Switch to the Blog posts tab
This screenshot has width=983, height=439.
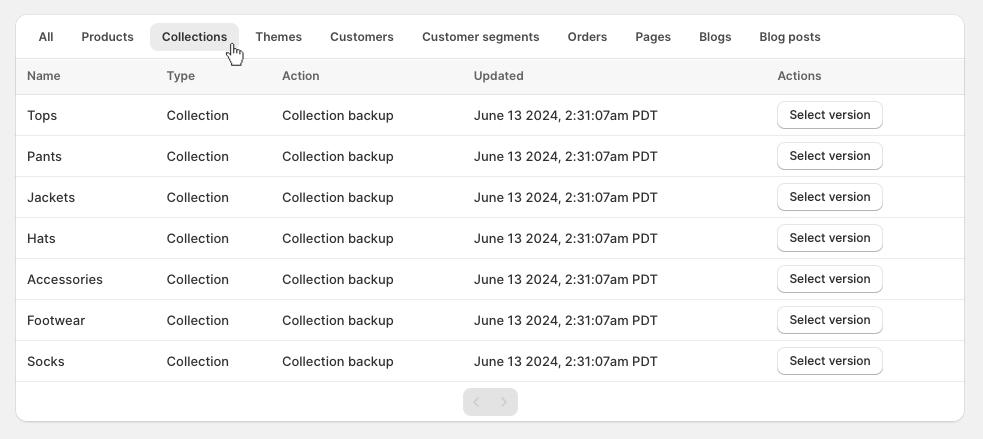pyautogui.click(x=789, y=37)
